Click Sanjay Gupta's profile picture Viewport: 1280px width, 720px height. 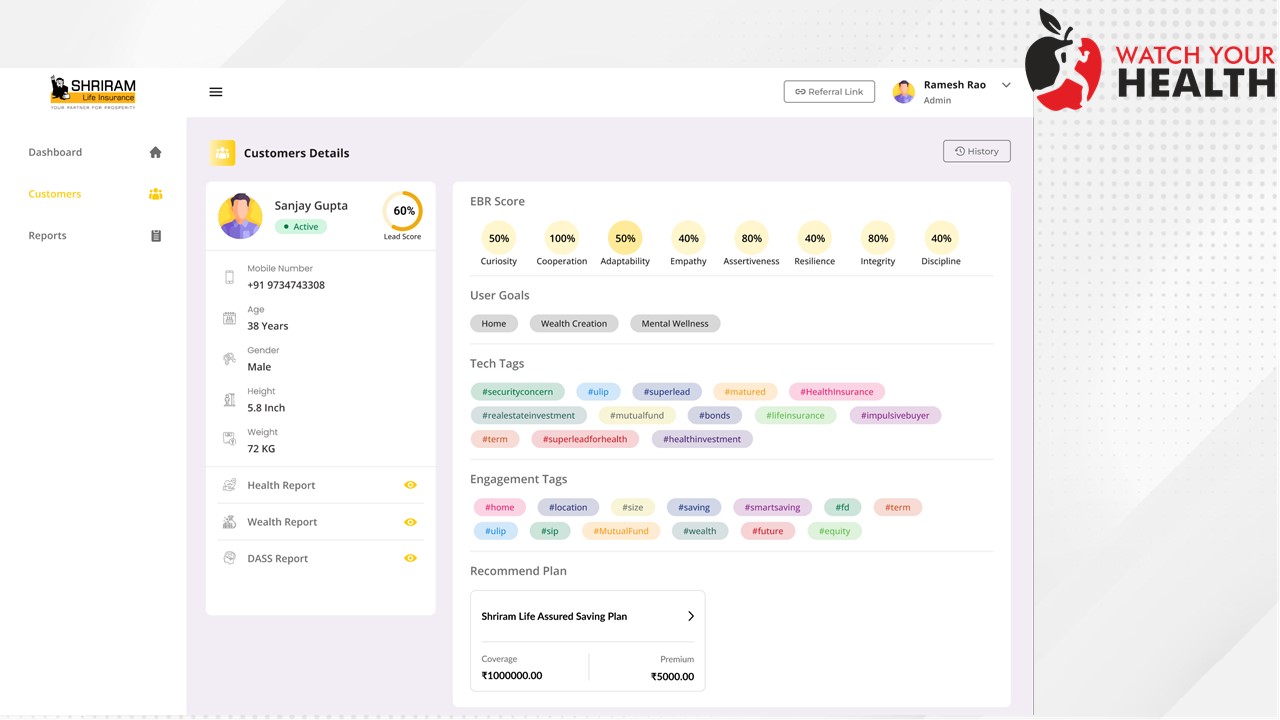point(240,216)
